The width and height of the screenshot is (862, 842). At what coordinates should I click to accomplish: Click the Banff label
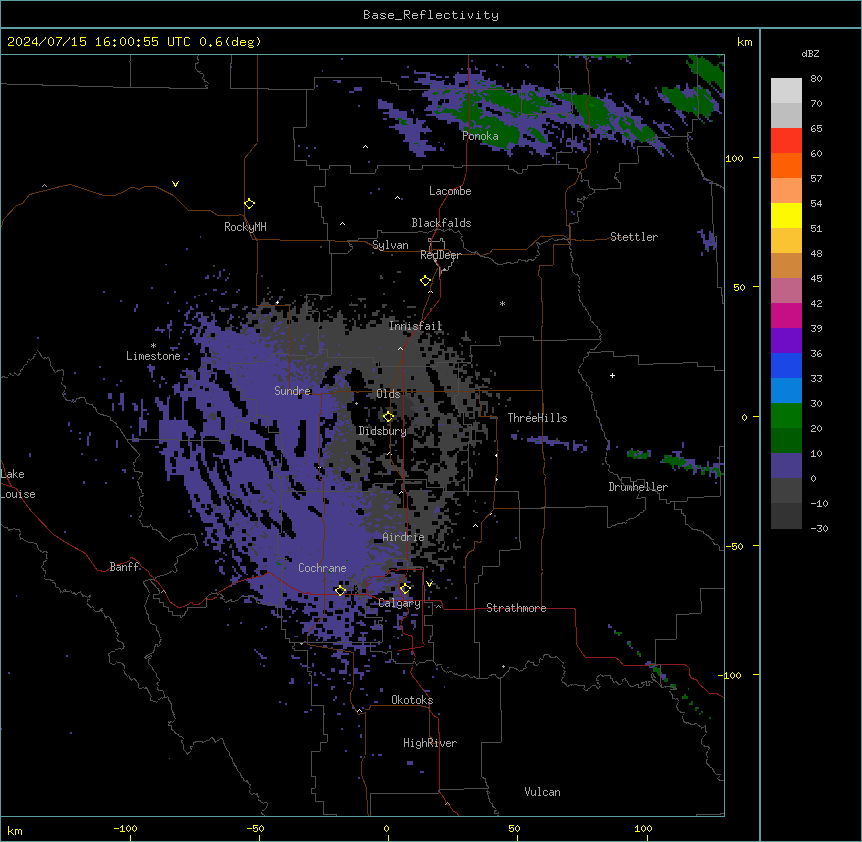pos(124,567)
